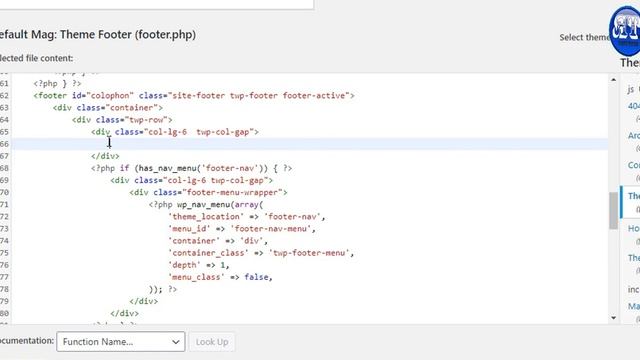
Task: Click the closing </div> on line 67
Action: coord(105,156)
